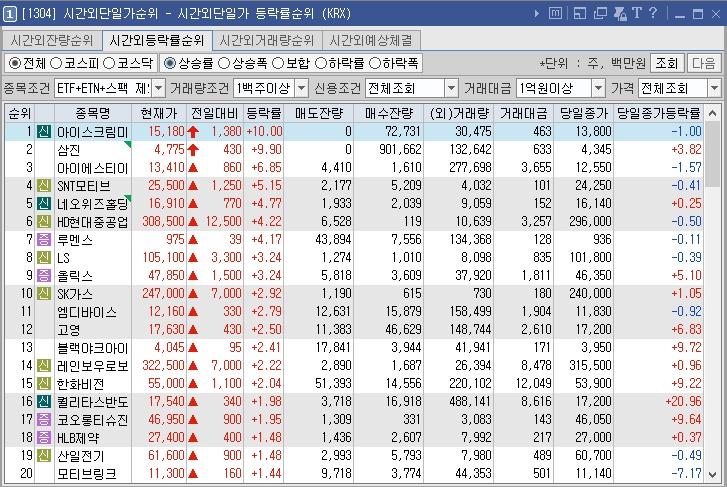
Task: Sort by the 등락률 column header
Action: coord(263,113)
